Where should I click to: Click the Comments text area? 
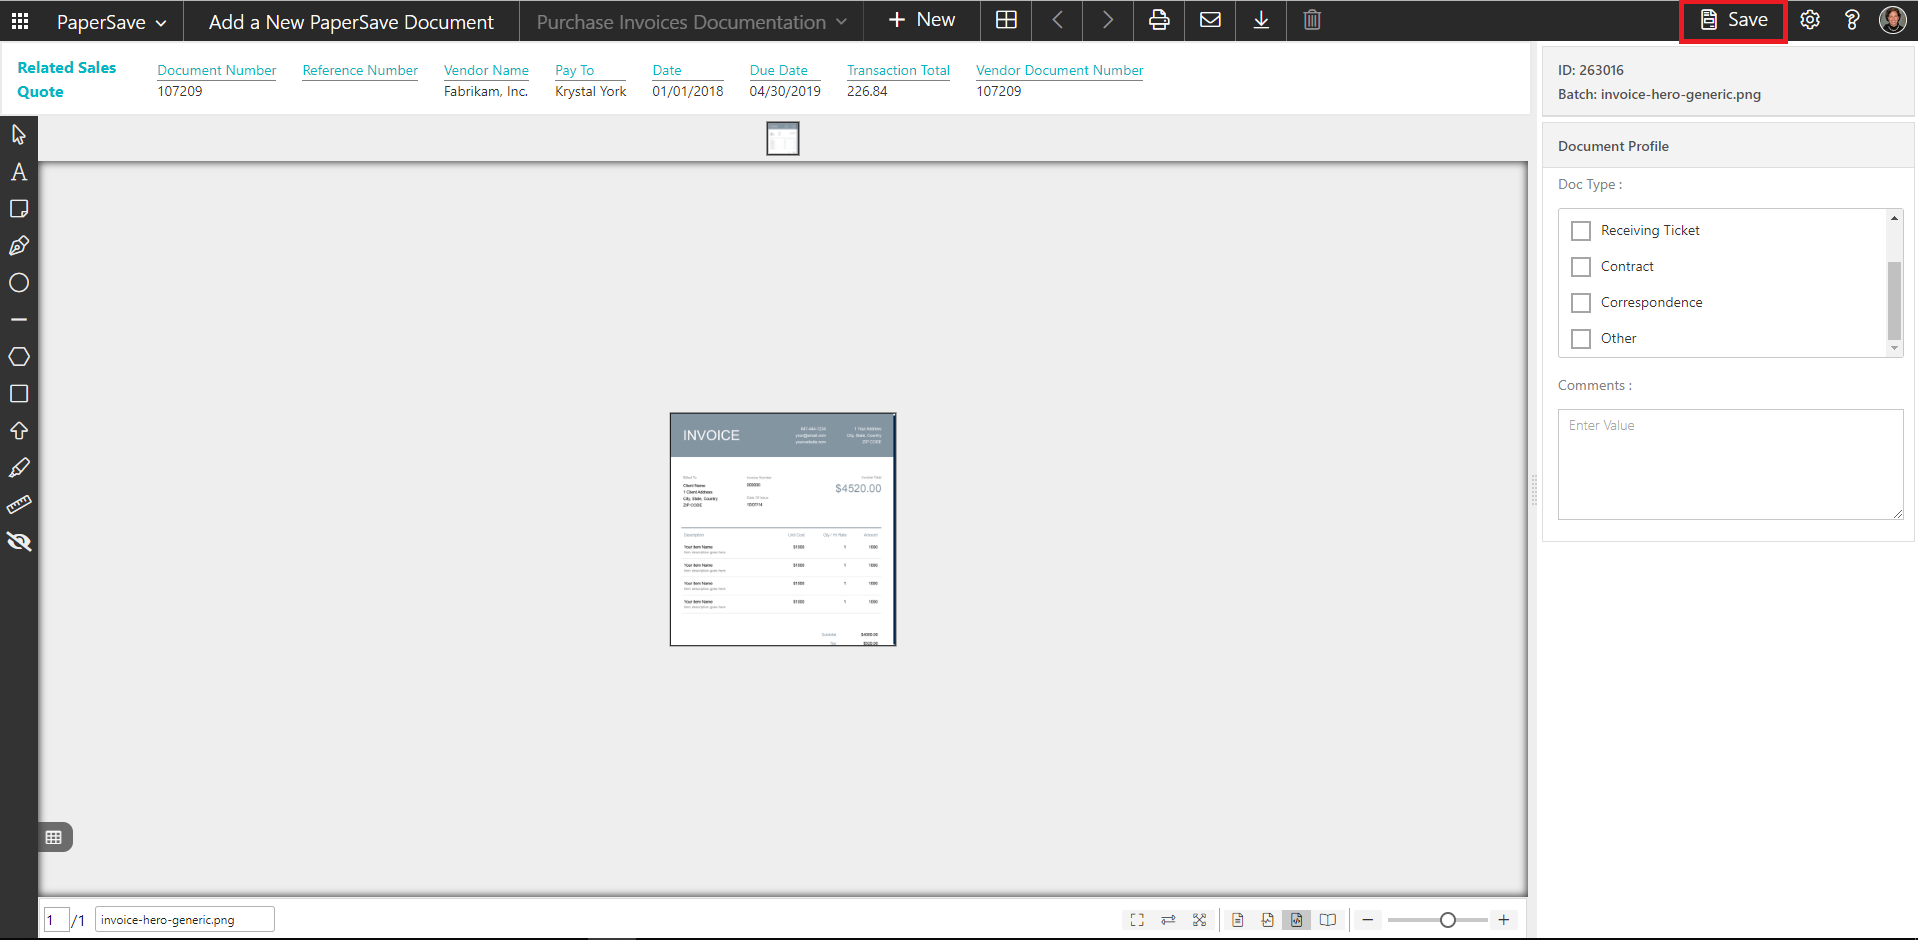click(x=1730, y=464)
